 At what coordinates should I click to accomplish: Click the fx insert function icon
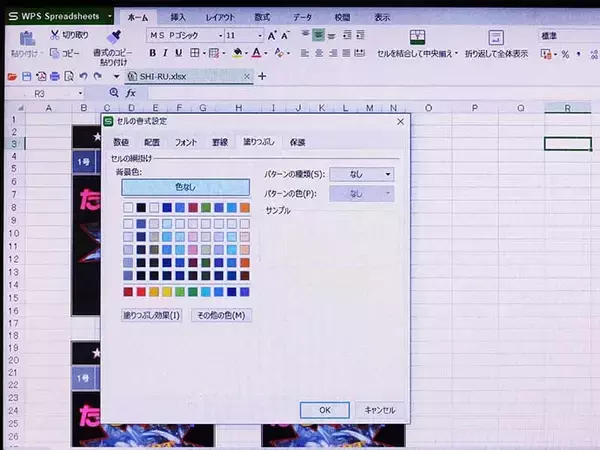click(x=130, y=93)
